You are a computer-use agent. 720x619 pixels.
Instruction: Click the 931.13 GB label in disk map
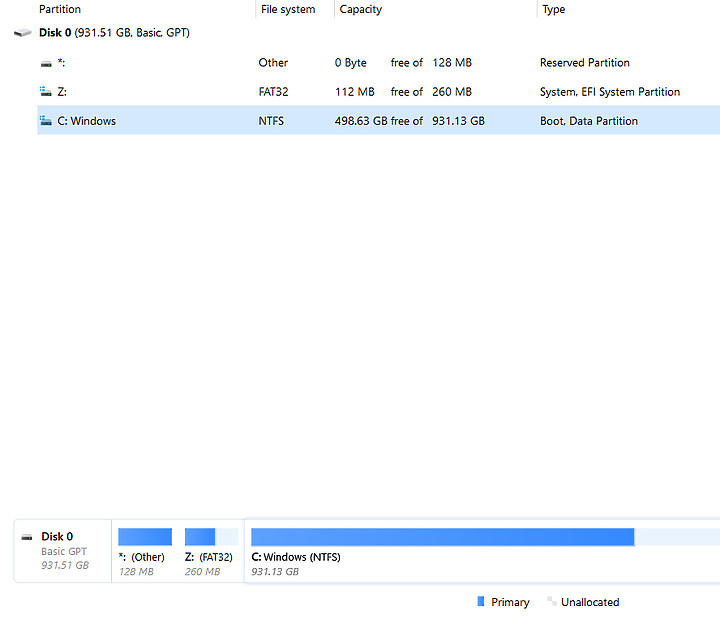(275, 572)
